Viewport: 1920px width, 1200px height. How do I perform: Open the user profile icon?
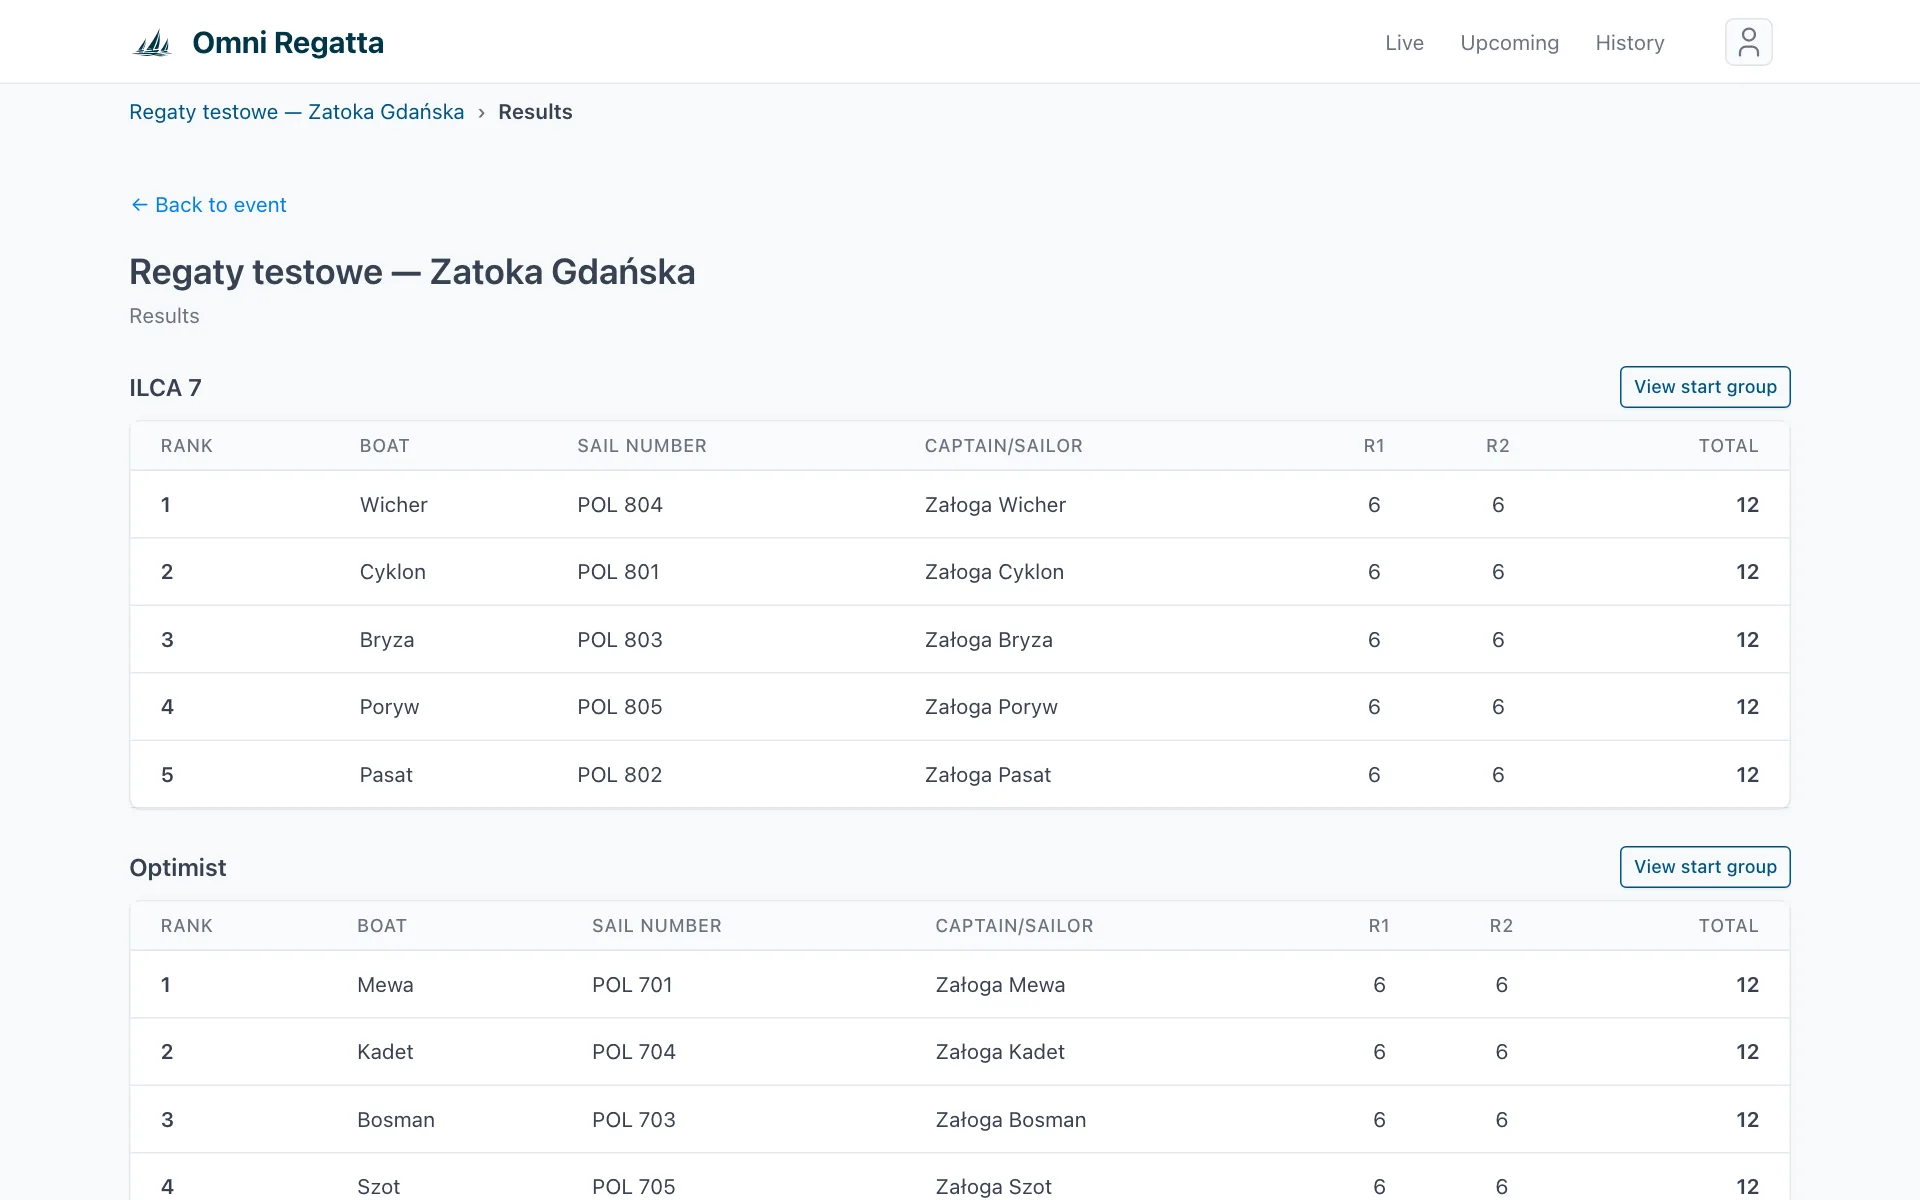pyautogui.click(x=1748, y=42)
